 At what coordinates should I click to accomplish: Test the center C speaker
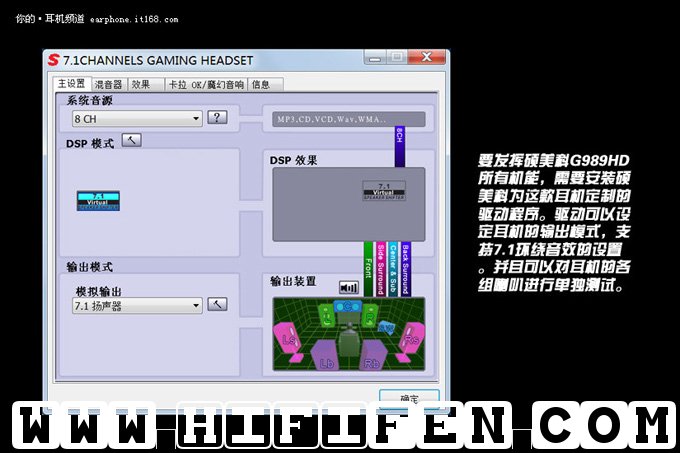pos(347,307)
